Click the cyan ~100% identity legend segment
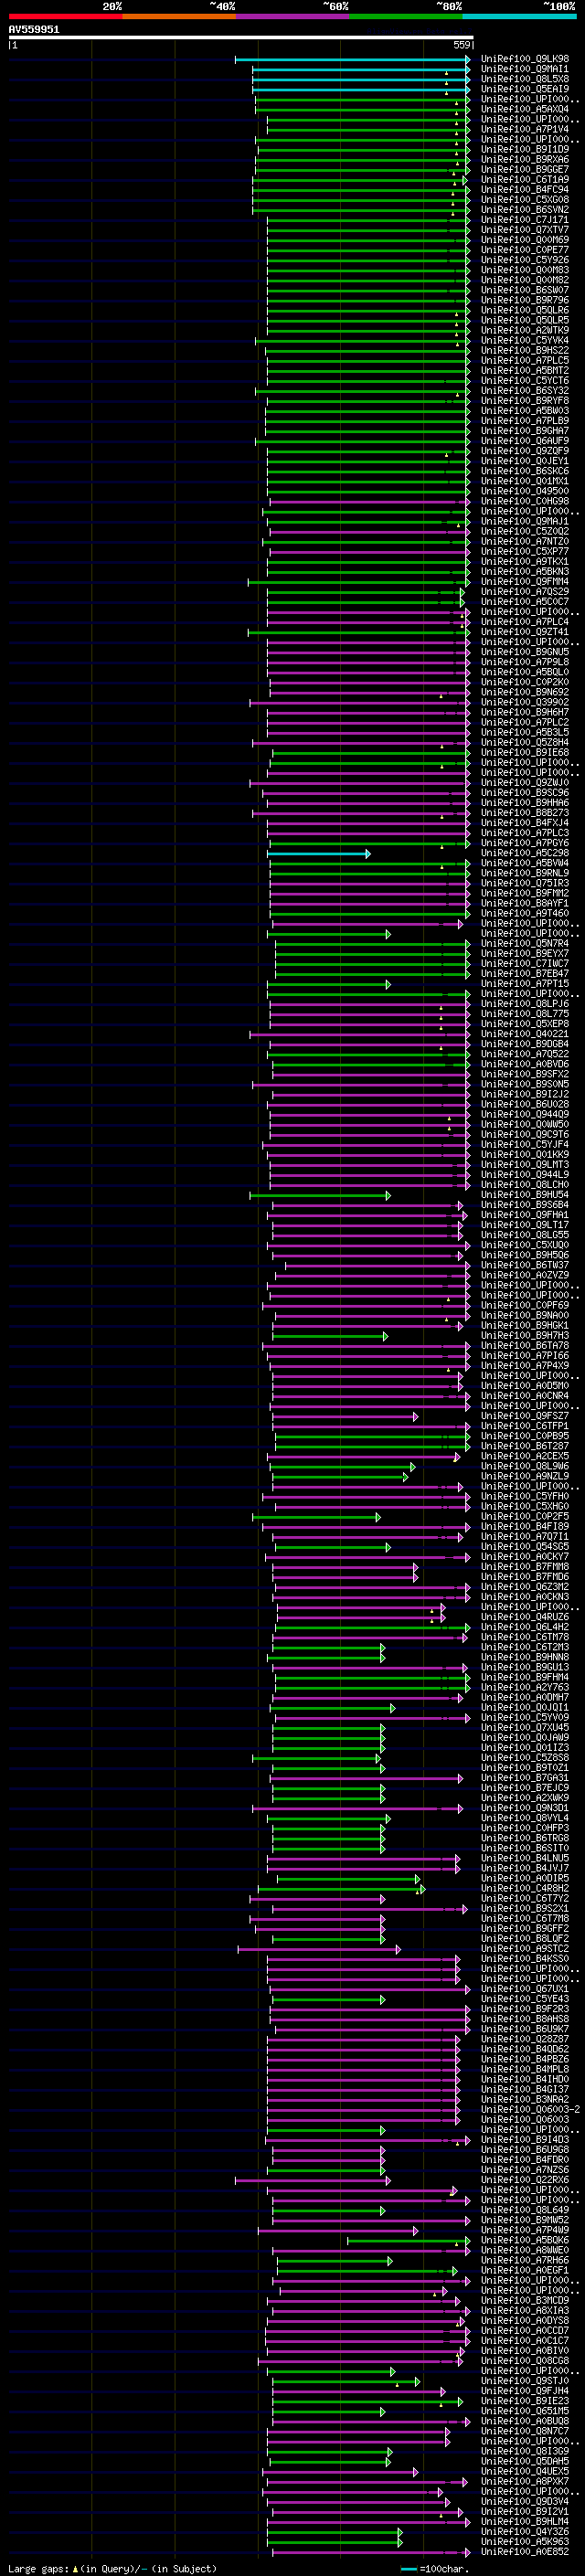585x2576 pixels. [519, 16]
